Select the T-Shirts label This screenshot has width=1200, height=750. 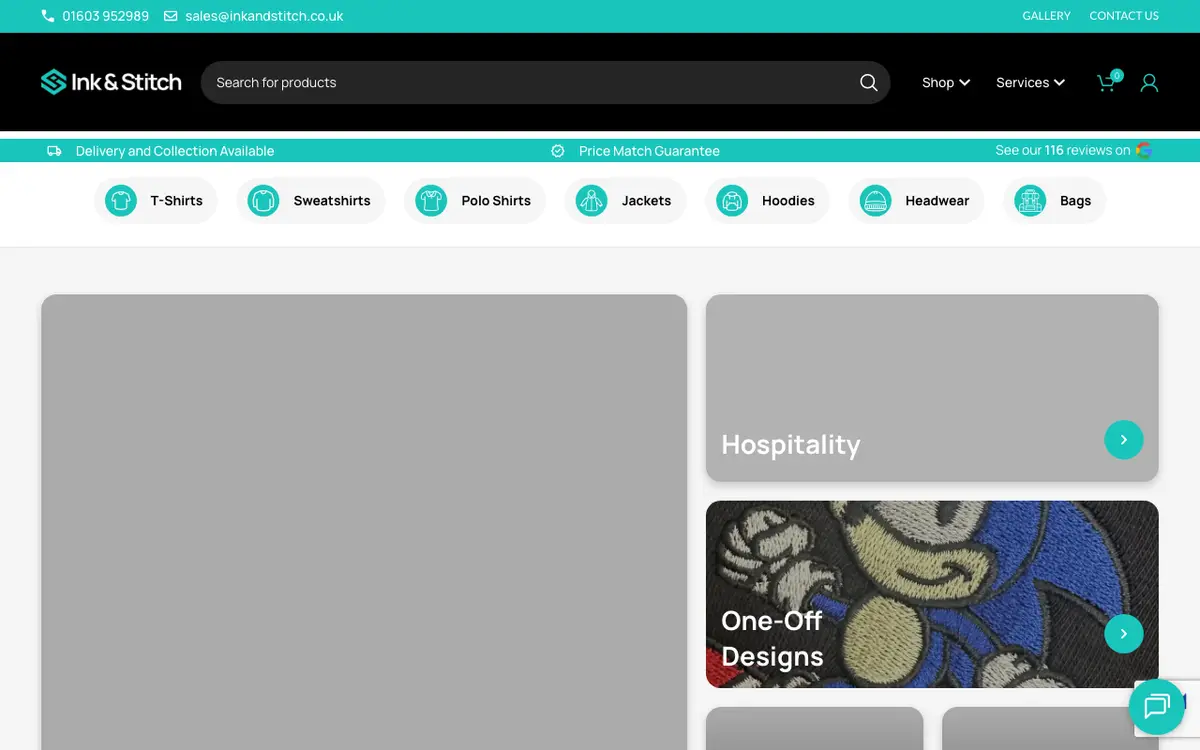tap(177, 201)
